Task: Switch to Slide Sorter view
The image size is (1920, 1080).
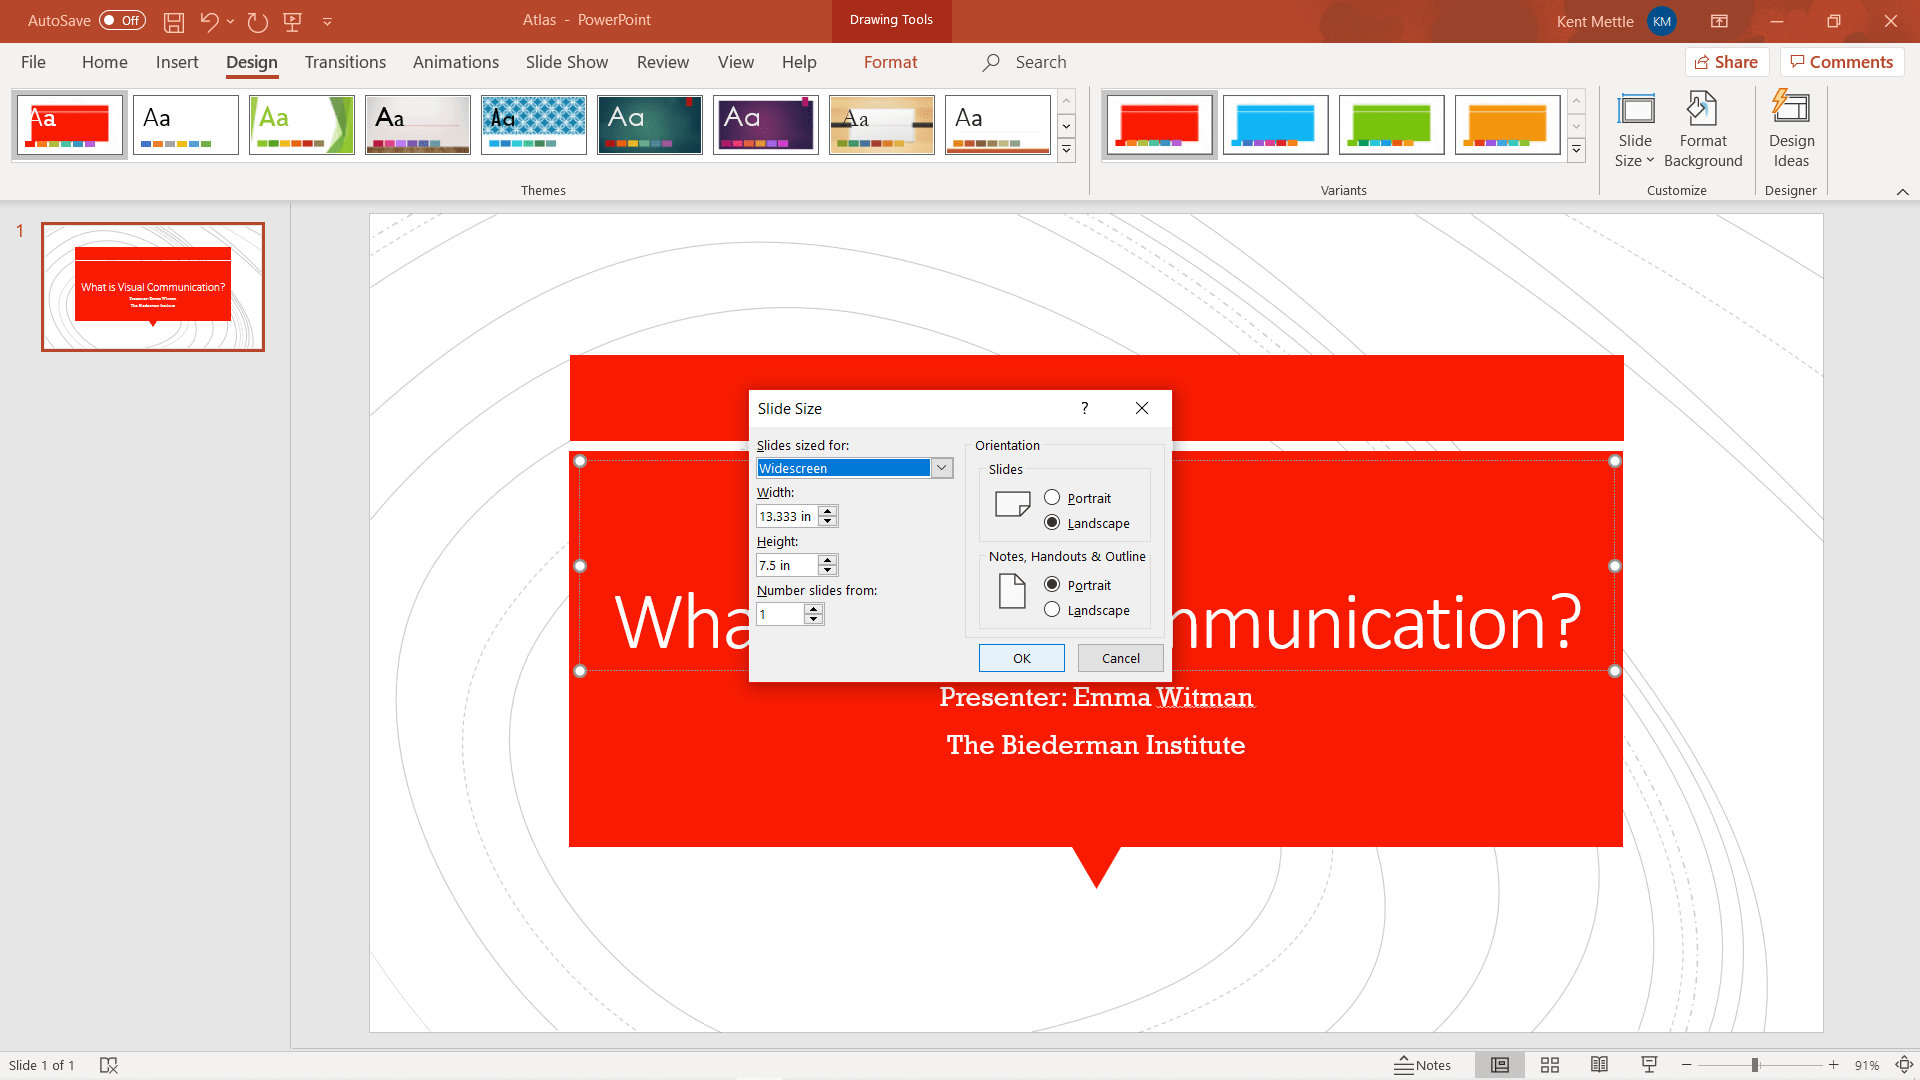Action: (1550, 1065)
